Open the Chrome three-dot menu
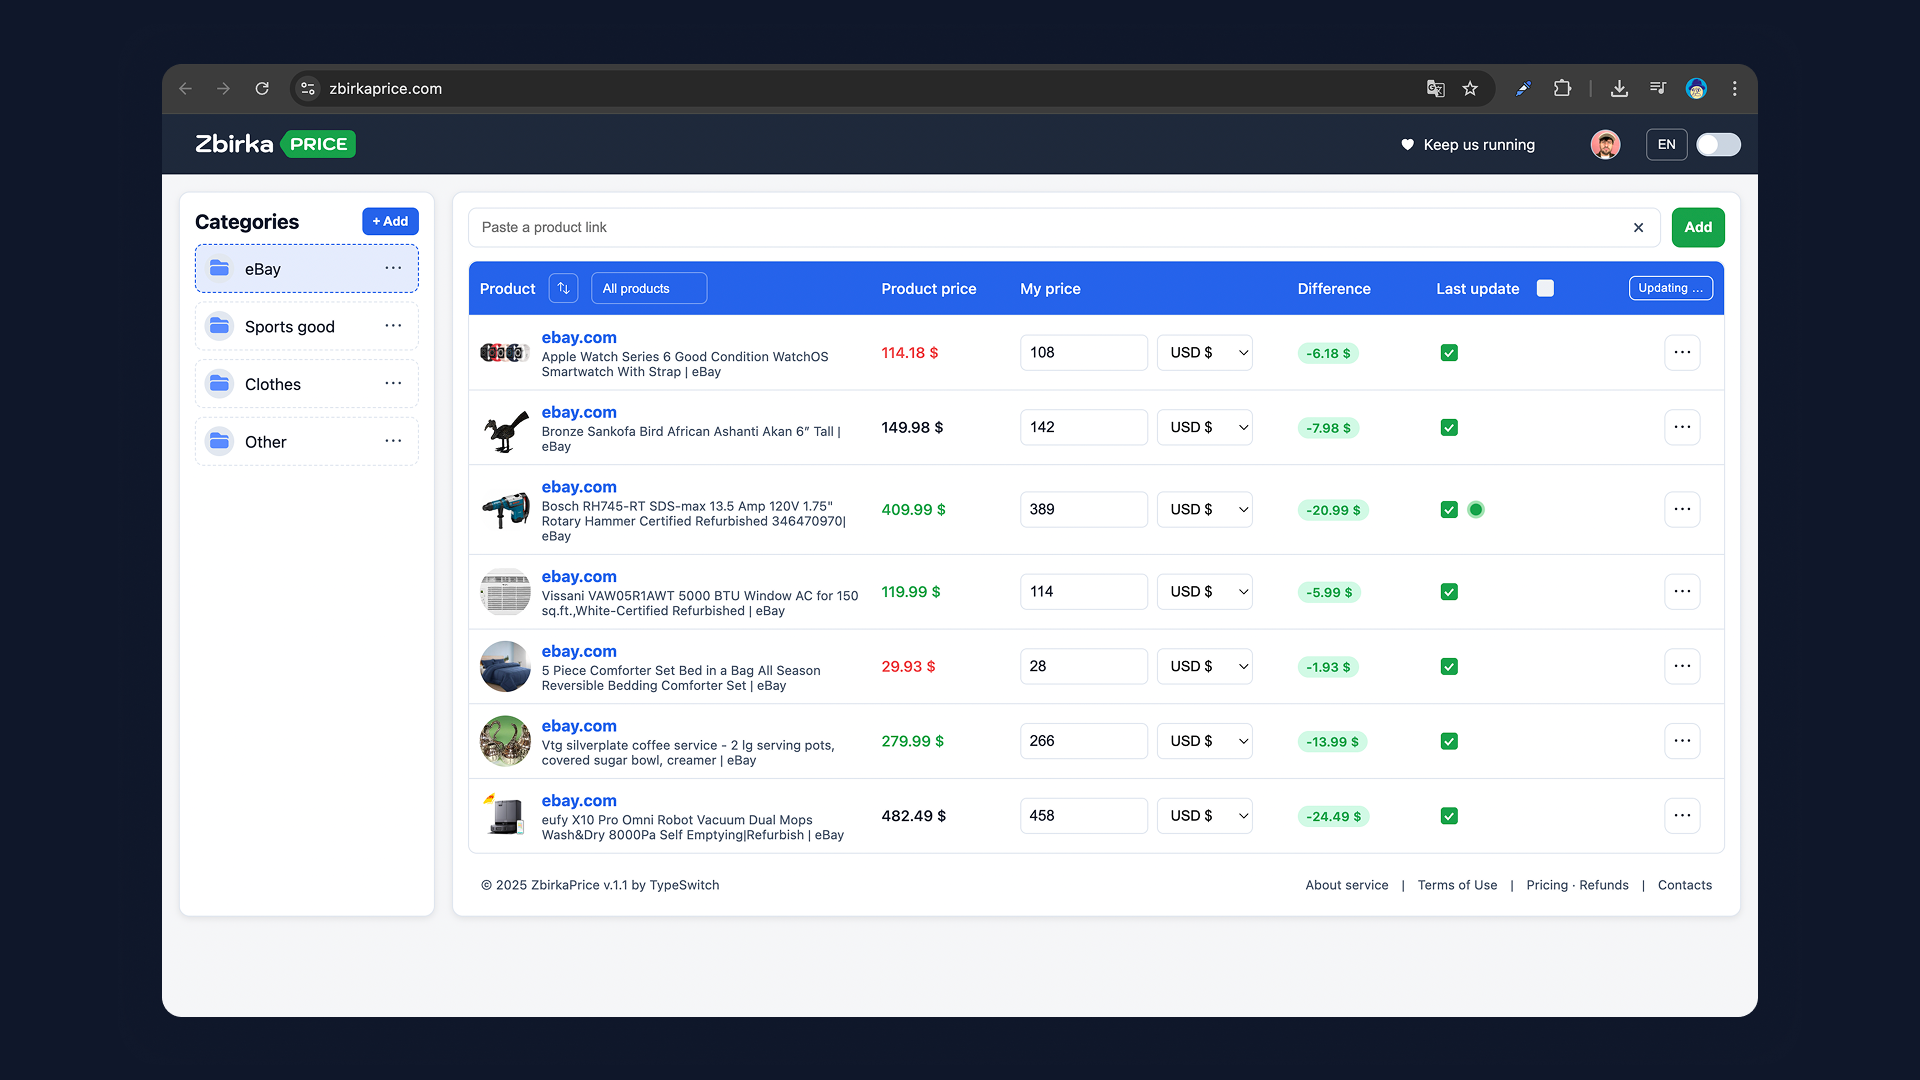Image resolution: width=1920 pixels, height=1080 pixels. (1735, 89)
